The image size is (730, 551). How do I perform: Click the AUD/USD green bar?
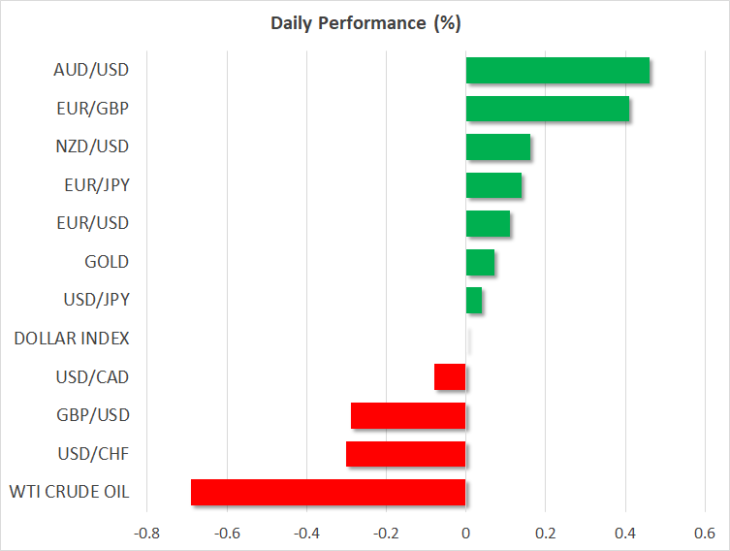(x=558, y=70)
